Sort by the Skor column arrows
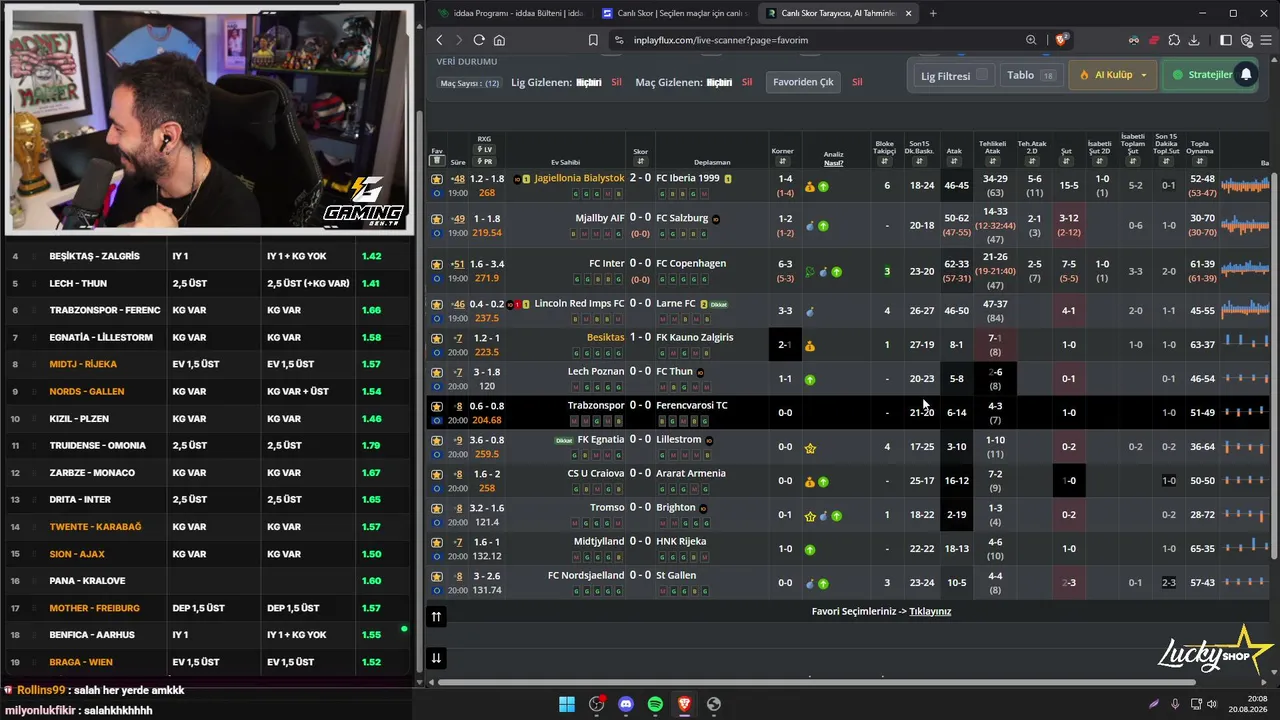 (x=640, y=162)
